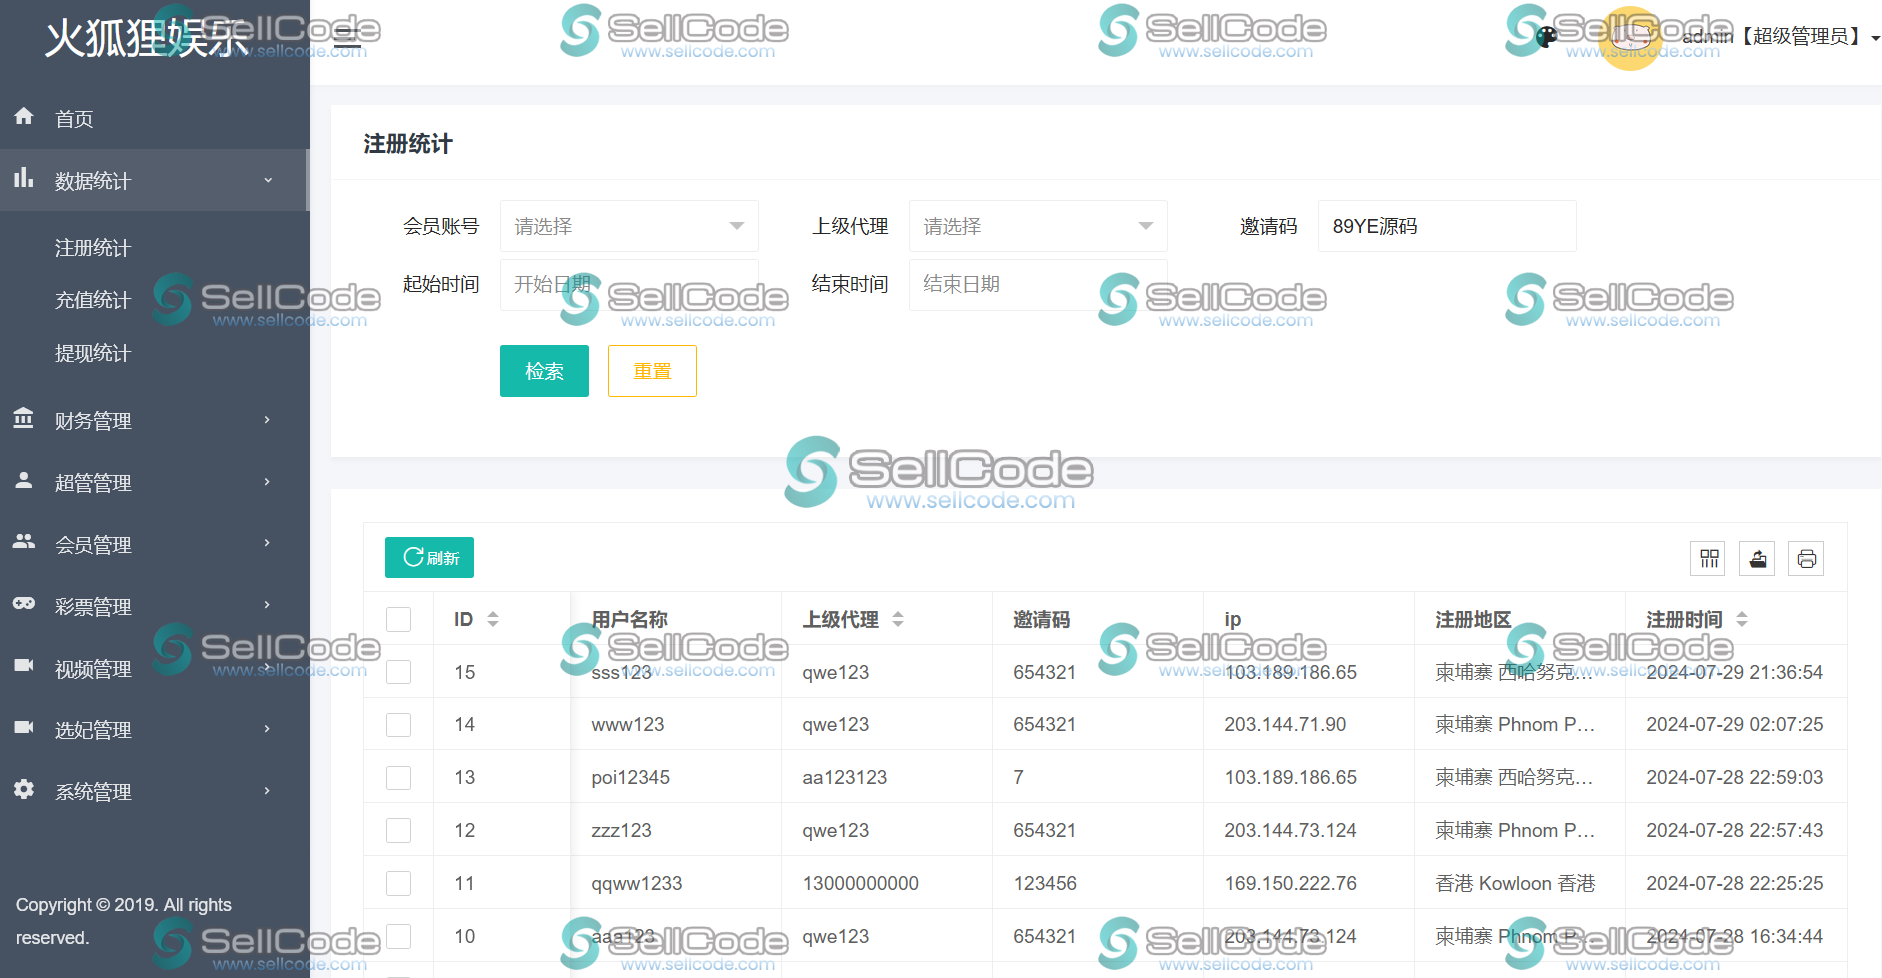
Task: Open the 会员账号 dropdown
Action: 629,226
